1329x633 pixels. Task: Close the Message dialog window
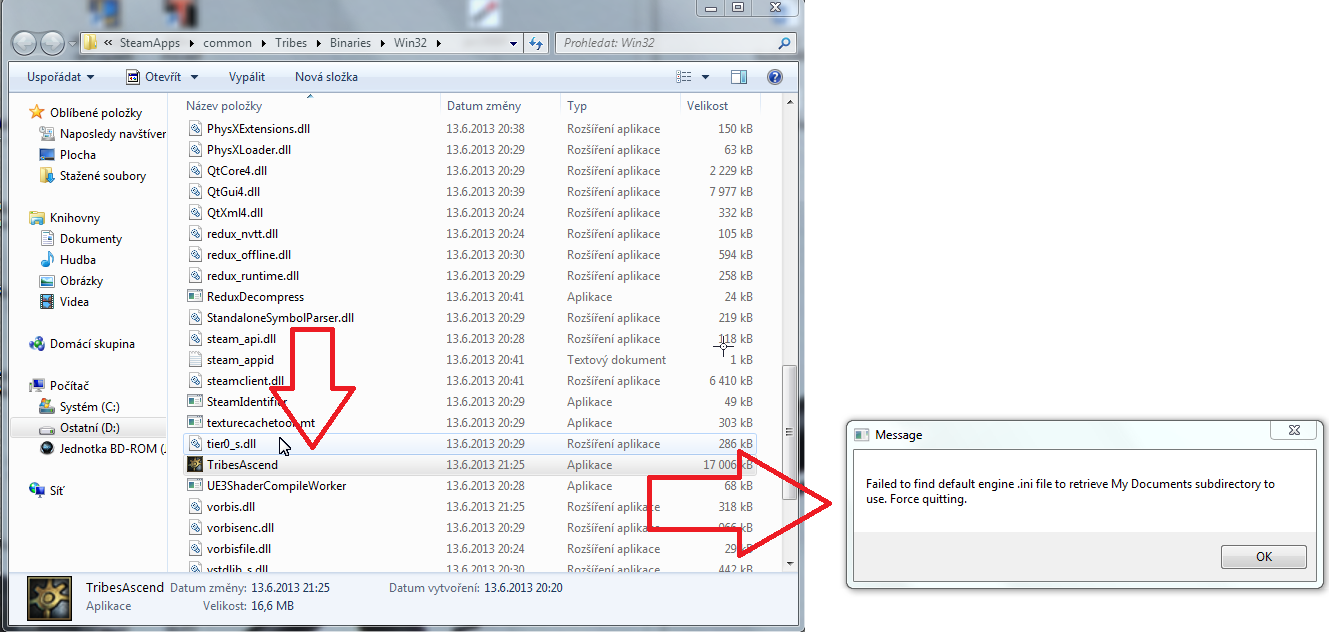click(1293, 431)
